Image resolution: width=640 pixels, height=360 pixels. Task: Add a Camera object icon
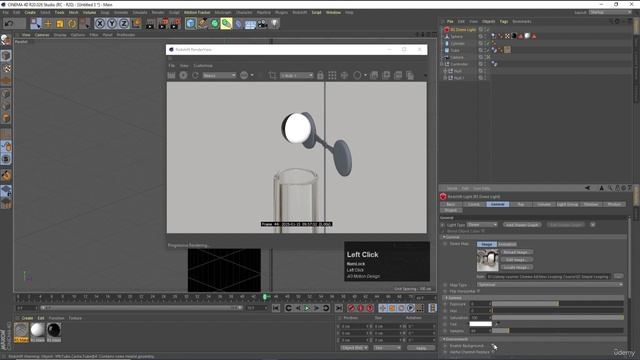262,24
